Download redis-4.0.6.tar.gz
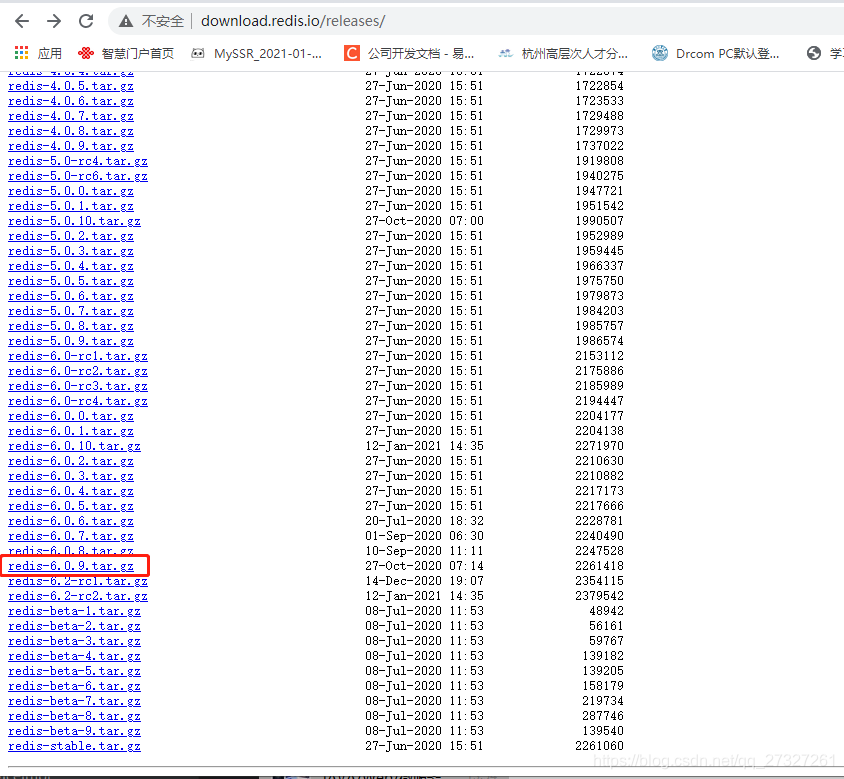The image size is (844, 779). [71, 101]
